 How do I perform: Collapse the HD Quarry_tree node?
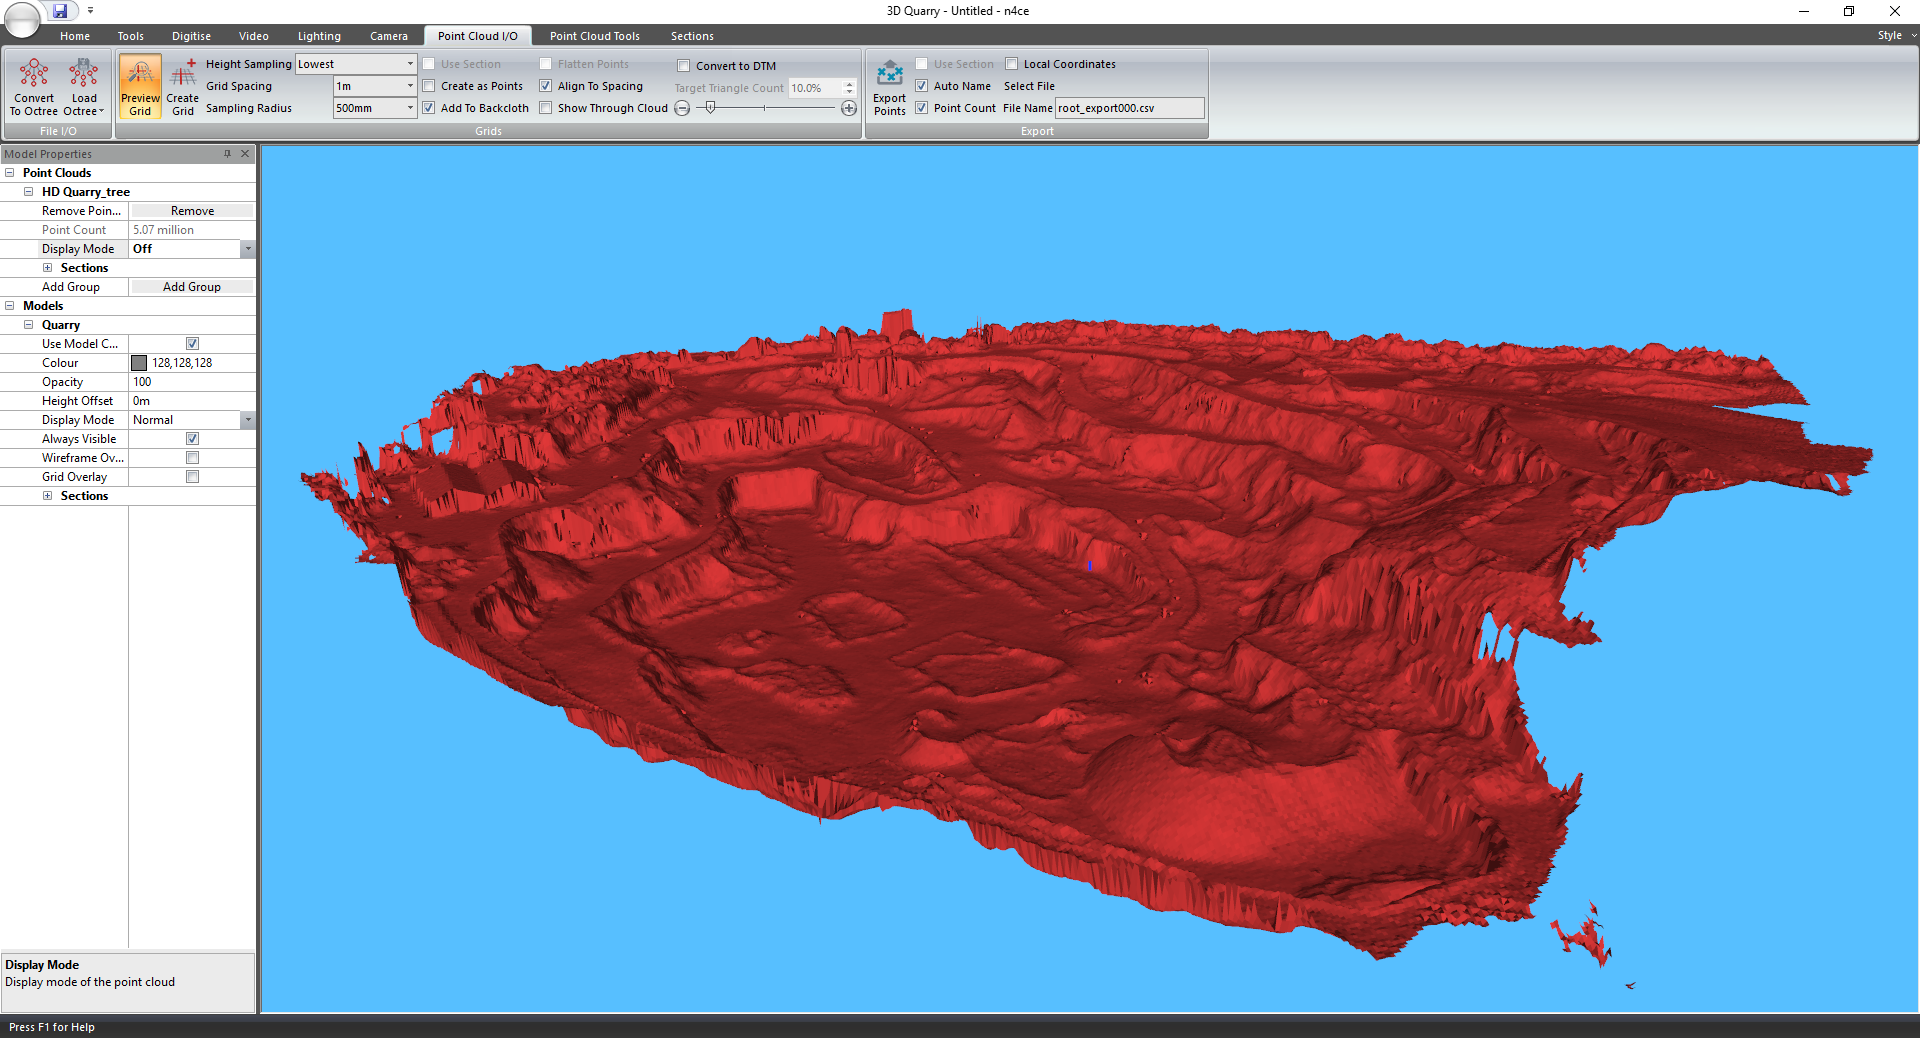[28, 192]
